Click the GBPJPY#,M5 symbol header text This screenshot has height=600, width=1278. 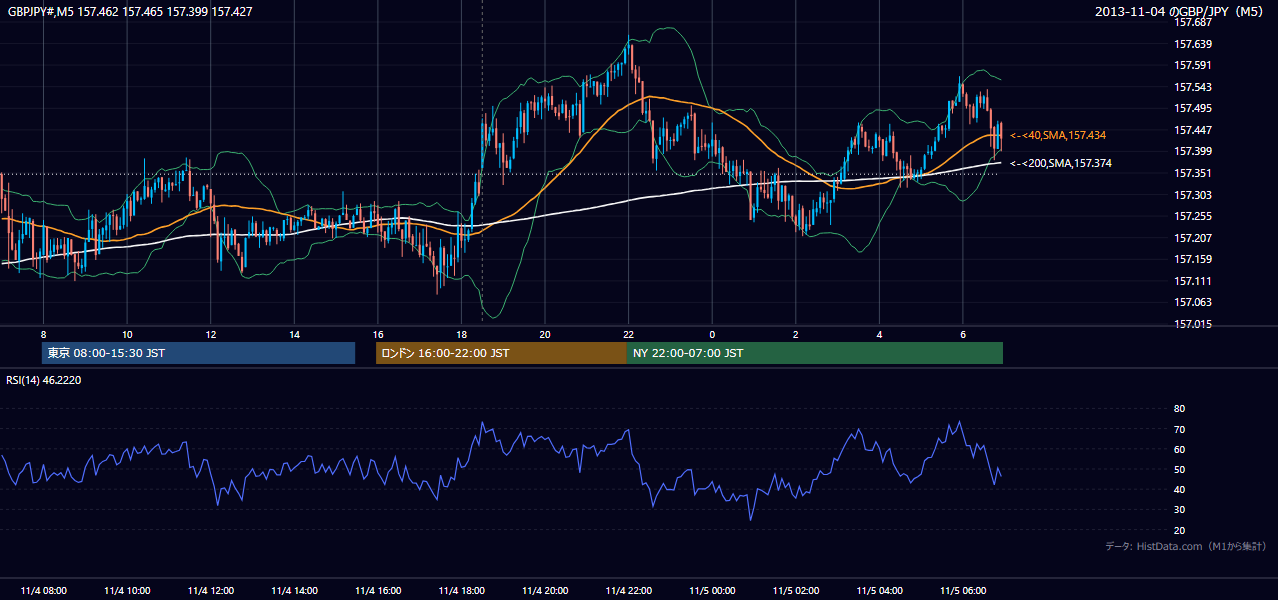(x=130, y=12)
